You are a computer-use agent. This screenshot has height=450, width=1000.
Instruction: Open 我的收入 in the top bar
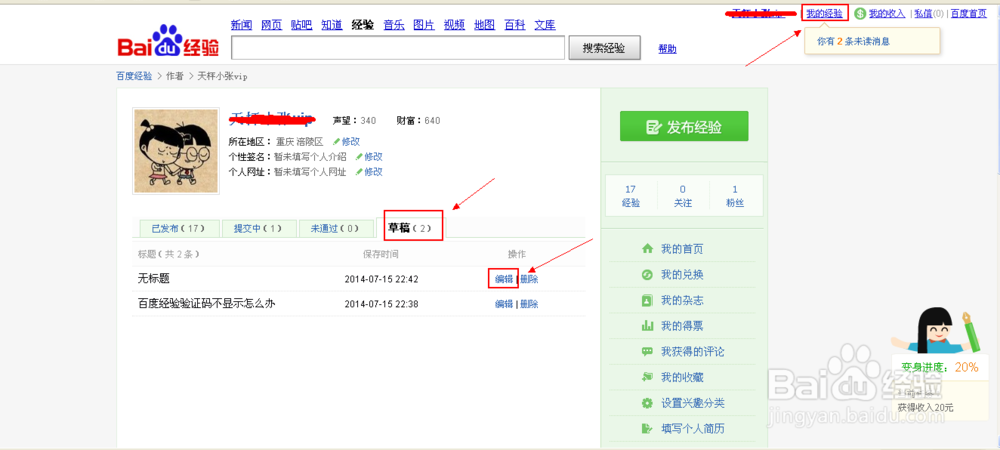pyautogui.click(x=887, y=13)
